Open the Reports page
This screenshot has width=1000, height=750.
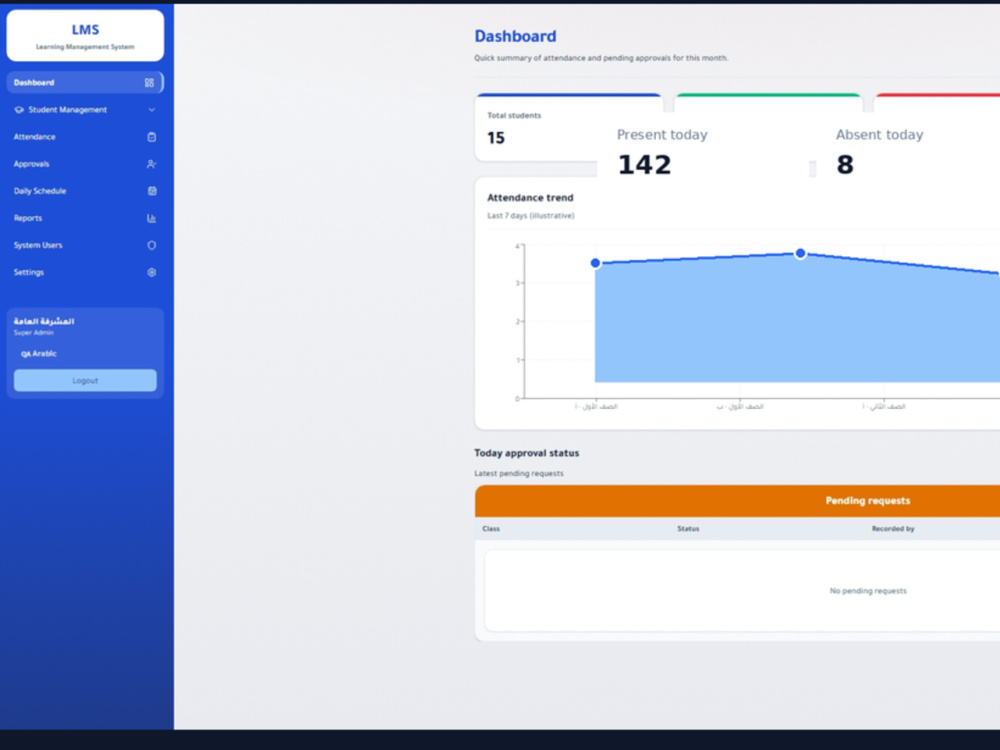click(x=85, y=218)
